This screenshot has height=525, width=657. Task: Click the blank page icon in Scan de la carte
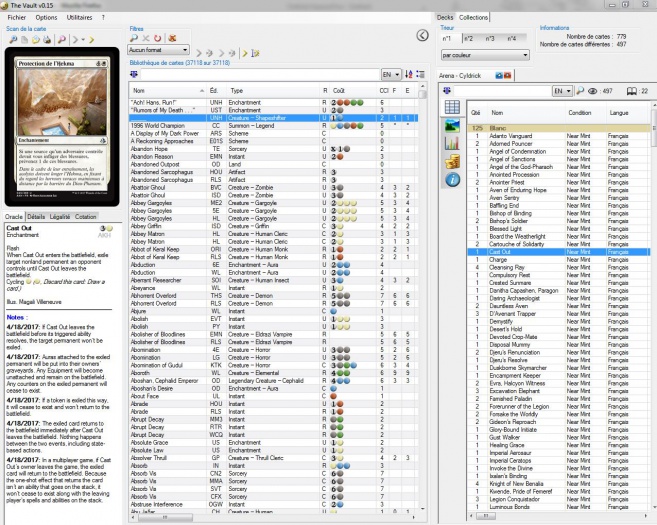click(25, 40)
